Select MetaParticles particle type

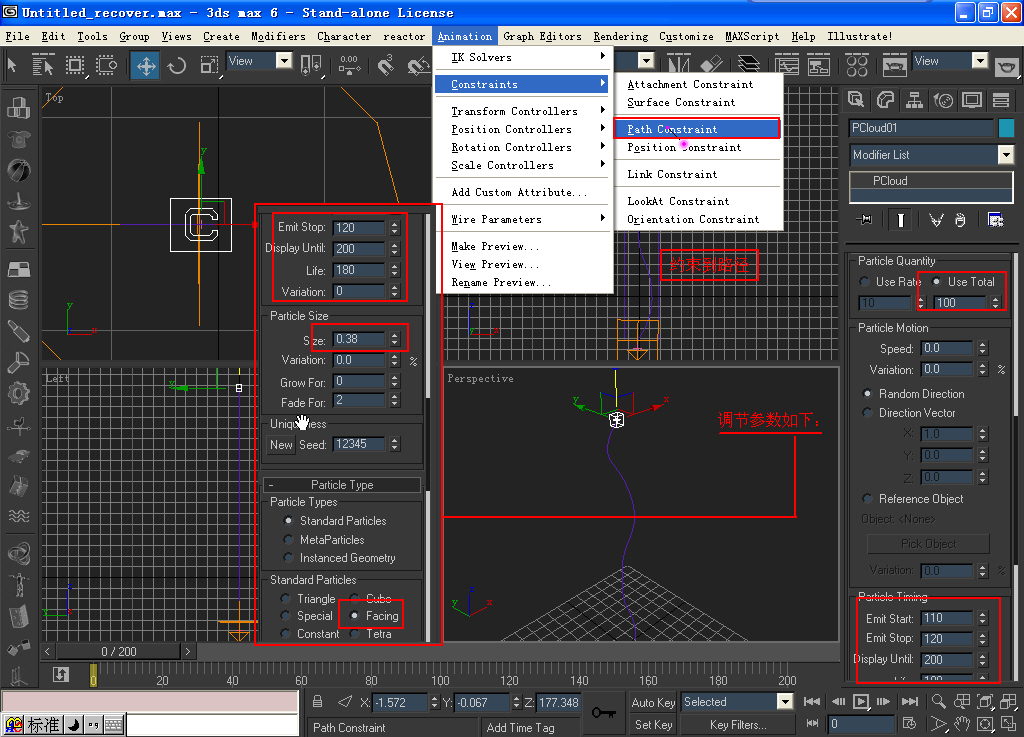[288, 540]
